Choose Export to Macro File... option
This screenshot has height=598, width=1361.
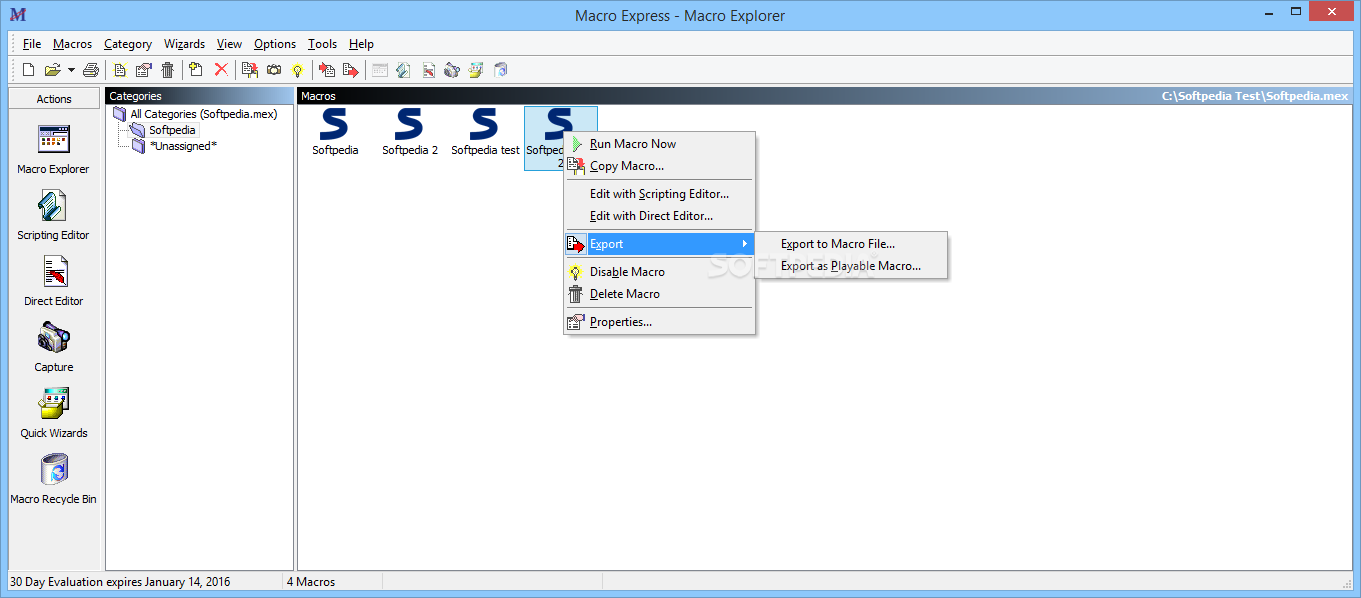click(x=851, y=244)
